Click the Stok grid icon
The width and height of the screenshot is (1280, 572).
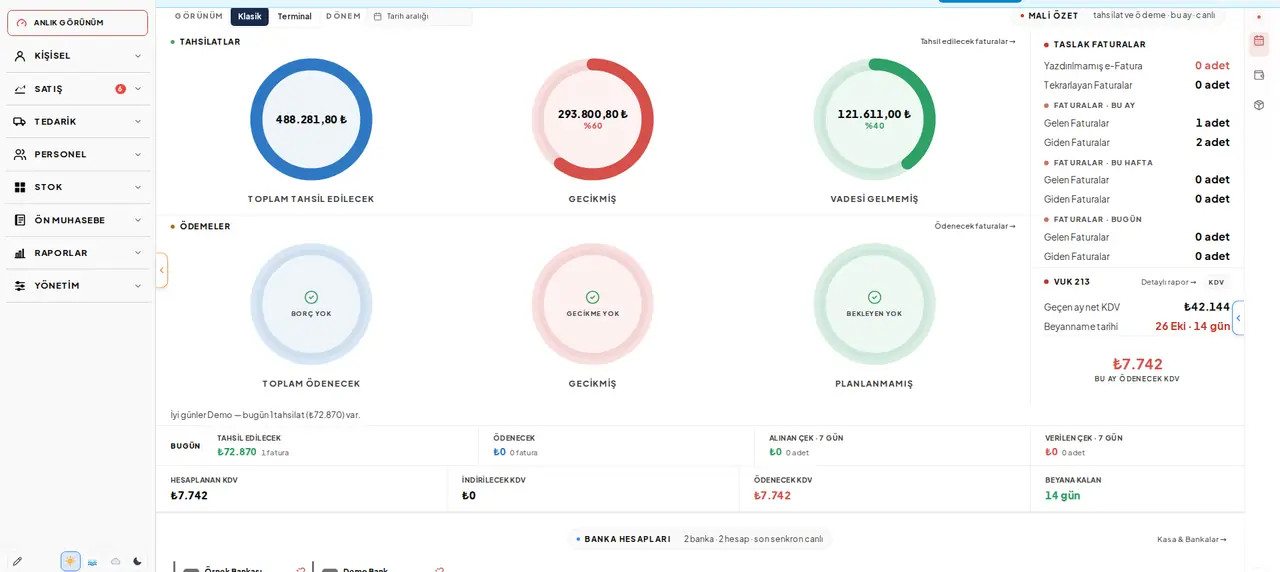[x=20, y=187]
